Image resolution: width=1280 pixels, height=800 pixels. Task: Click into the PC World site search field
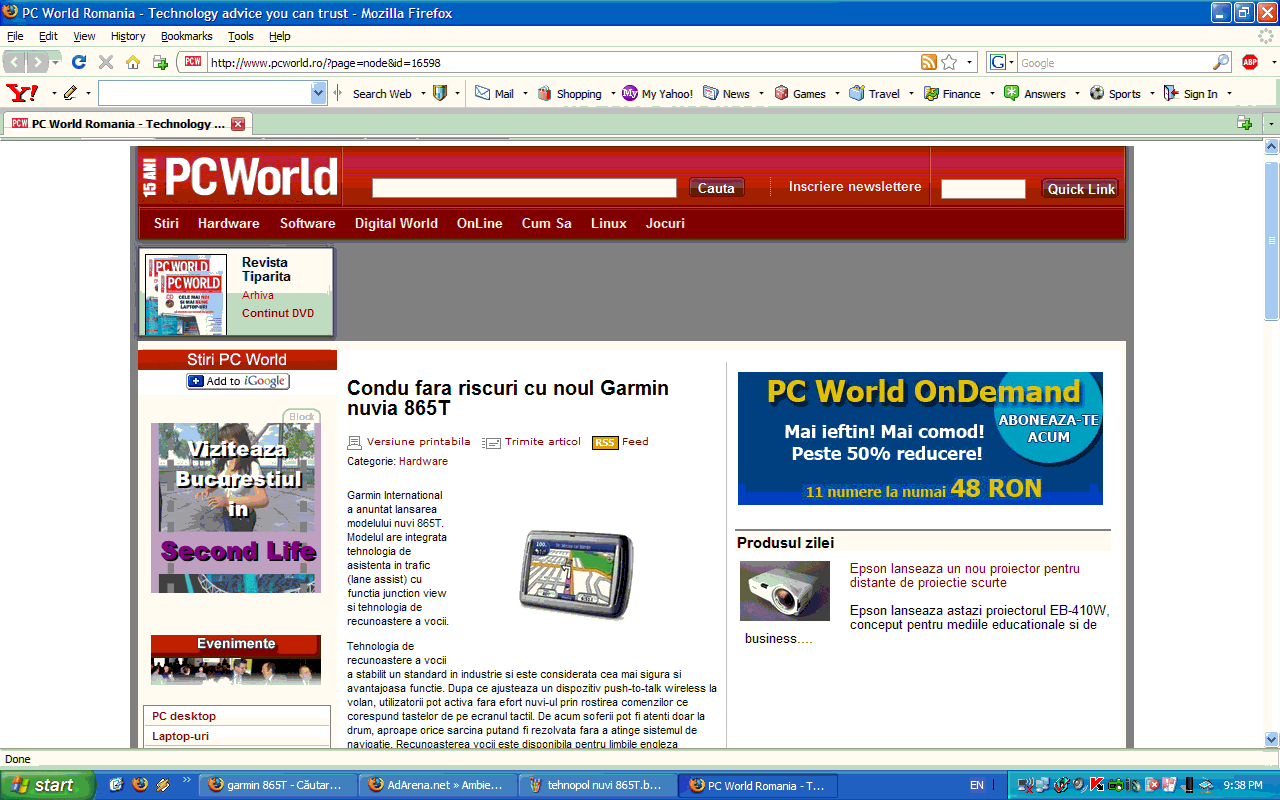pos(524,188)
